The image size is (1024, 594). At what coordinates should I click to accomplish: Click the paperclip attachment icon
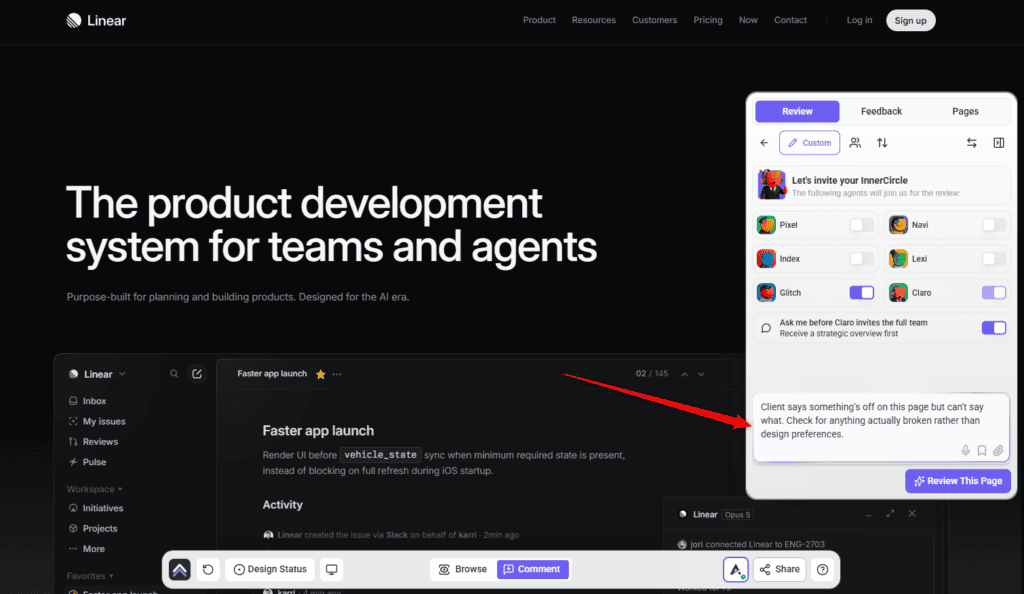tap(998, 450)
